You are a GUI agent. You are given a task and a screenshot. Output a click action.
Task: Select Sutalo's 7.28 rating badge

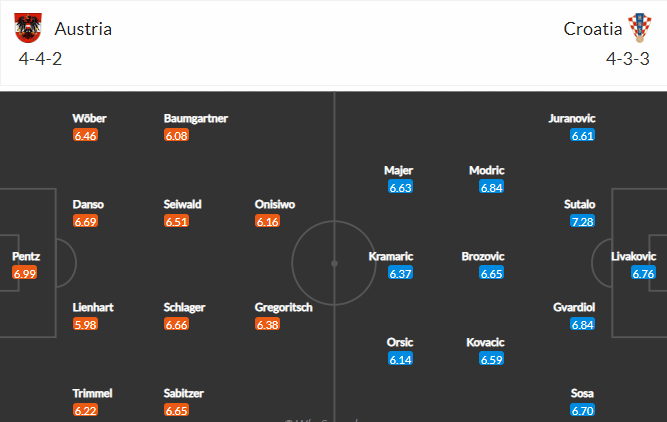click(x=582, y=221)
